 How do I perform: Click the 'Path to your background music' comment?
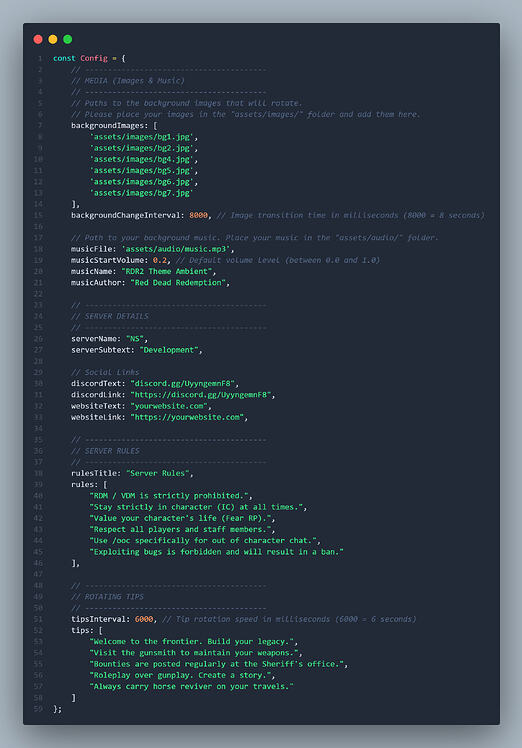point(254,238)
